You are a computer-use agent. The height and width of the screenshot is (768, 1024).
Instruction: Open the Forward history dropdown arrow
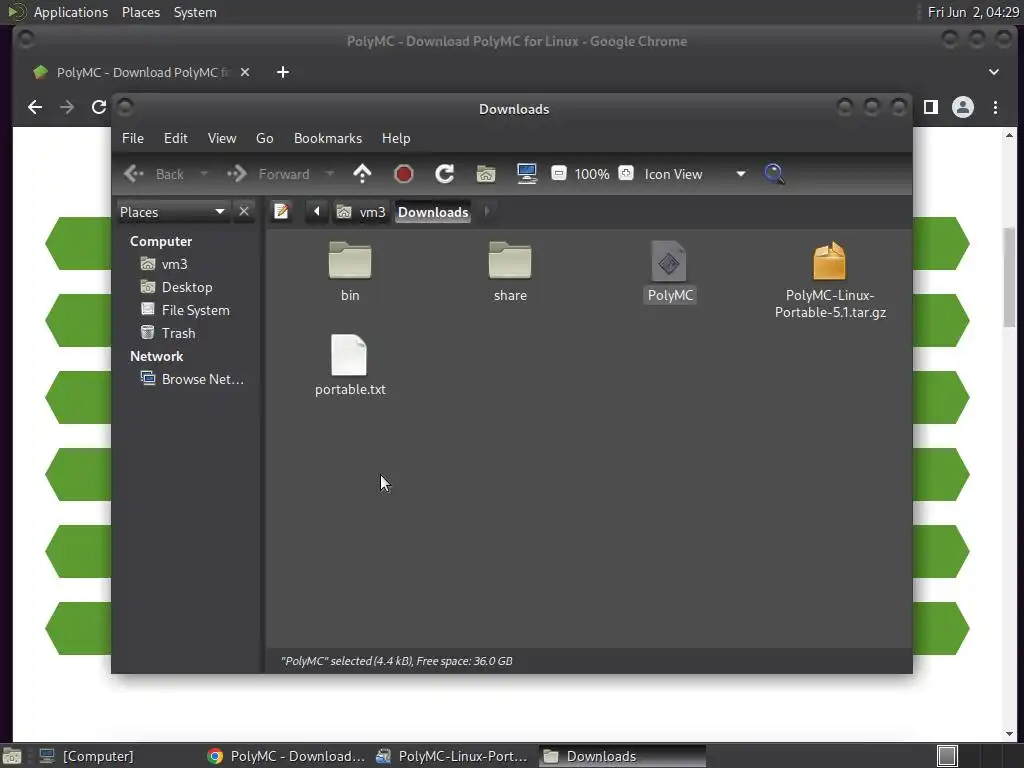tap(330, 174)
